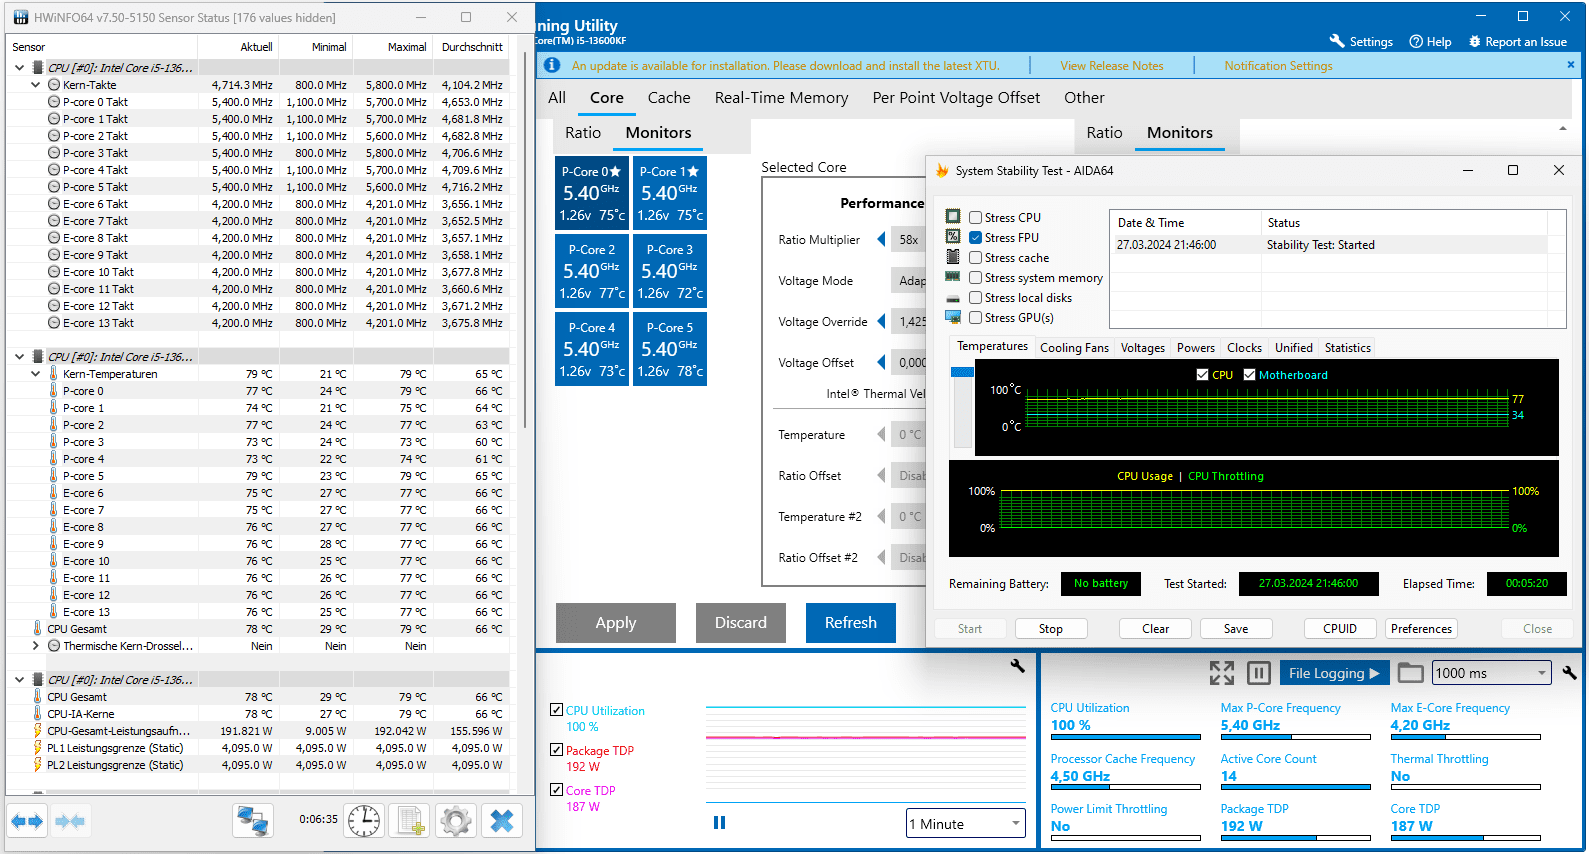Screen dimensions: 1589x854
Task: Switch to Cache tab in XTU
Action: click(669, 97)
